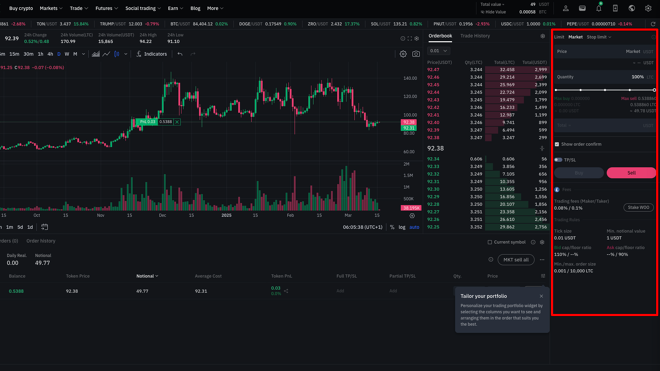This screenshot has height=371, width=660.
Task: Close the Tailor your portfolio popup
Action: [541, 296]
